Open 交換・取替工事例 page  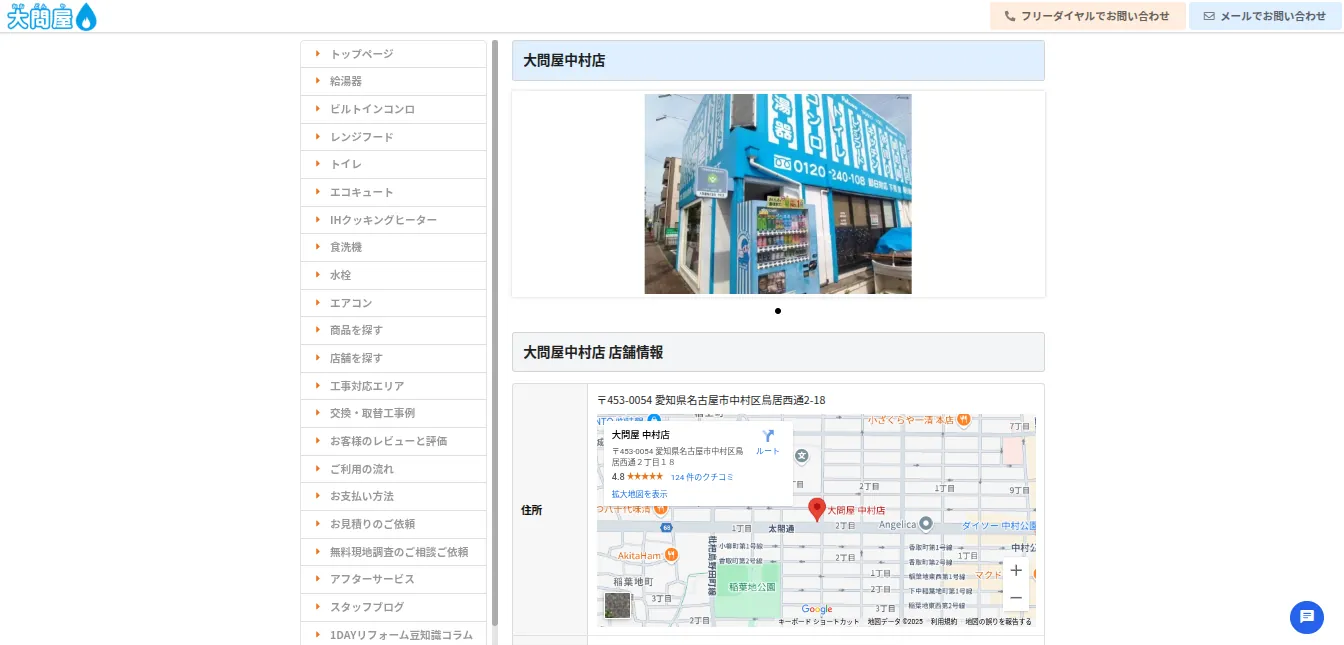click(393, 413)
